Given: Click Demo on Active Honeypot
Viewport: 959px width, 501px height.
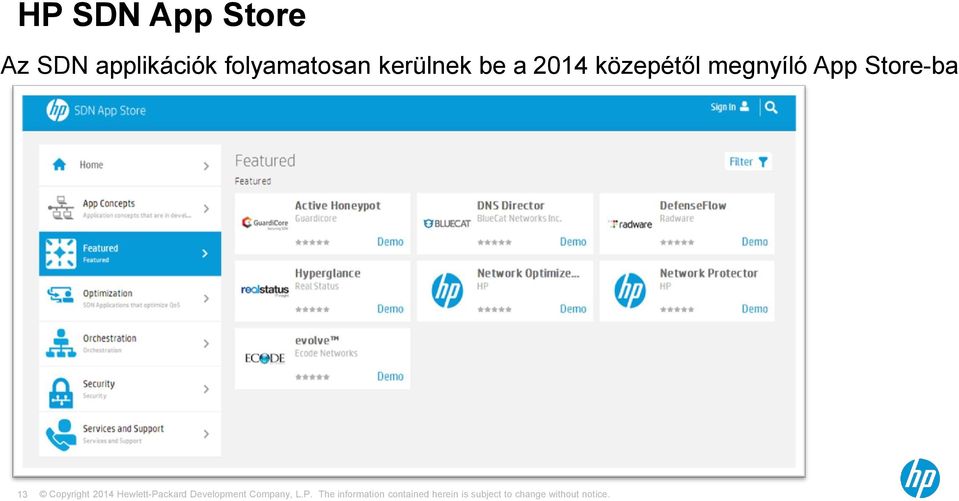Looking at the screenshot, I should (390, 242).
